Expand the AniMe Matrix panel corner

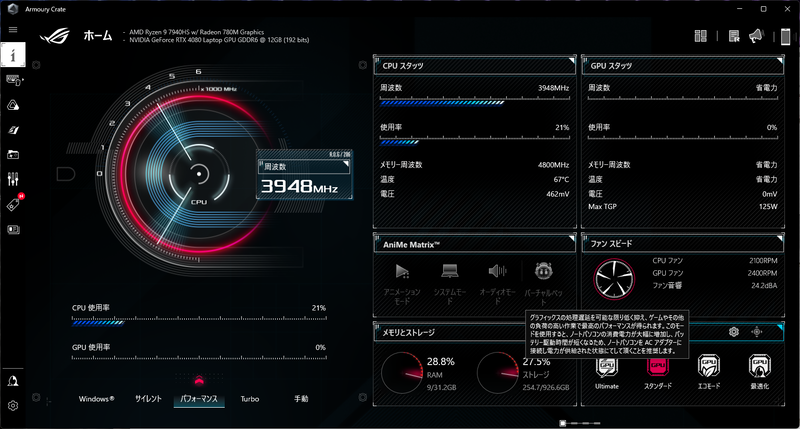tap(571, 239)
